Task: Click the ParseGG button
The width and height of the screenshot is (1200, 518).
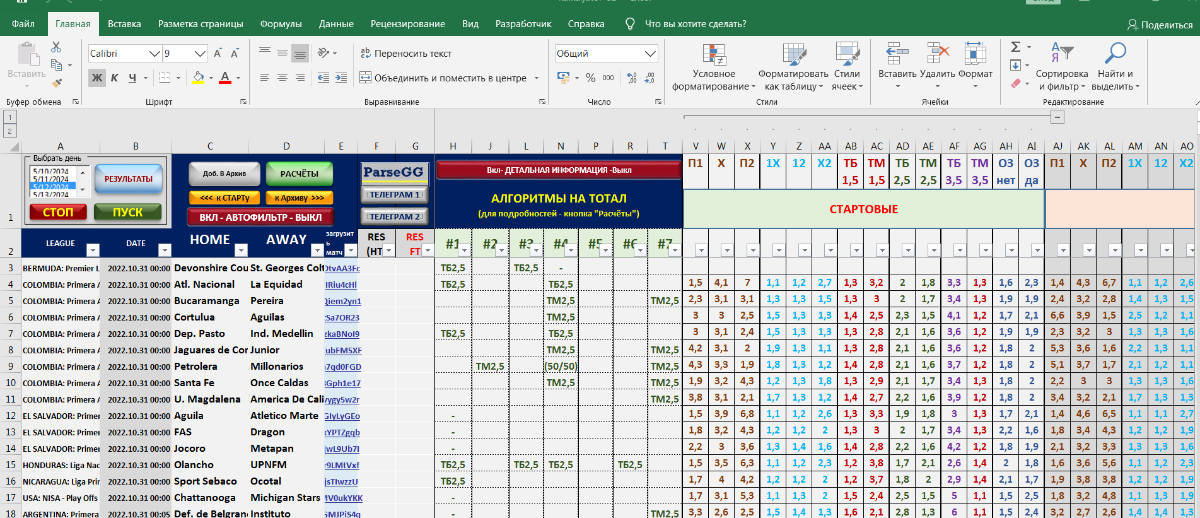Action: (393, 172)
